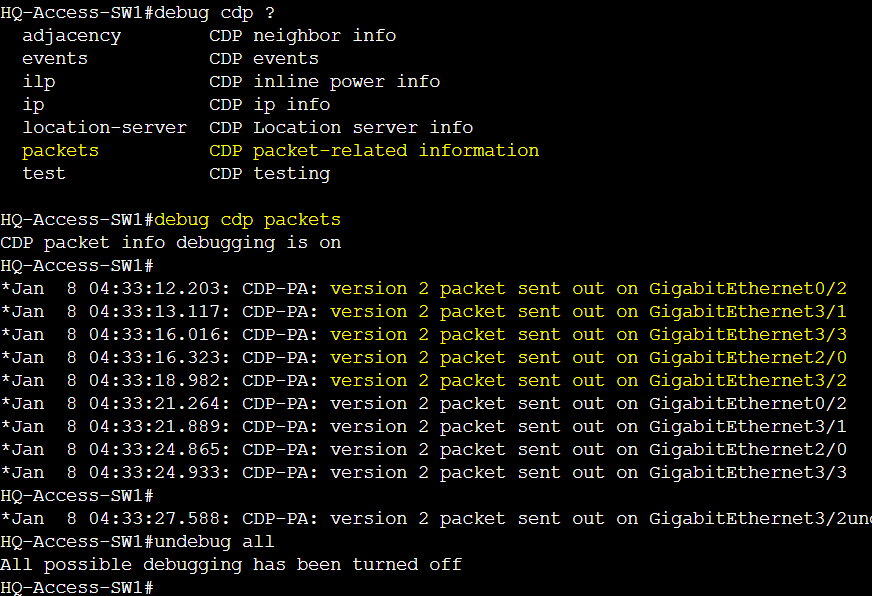Click GigabitEthernet3/3 in the 04:33:16.016 line
This screenshot has height=596, width=872.
748,335
